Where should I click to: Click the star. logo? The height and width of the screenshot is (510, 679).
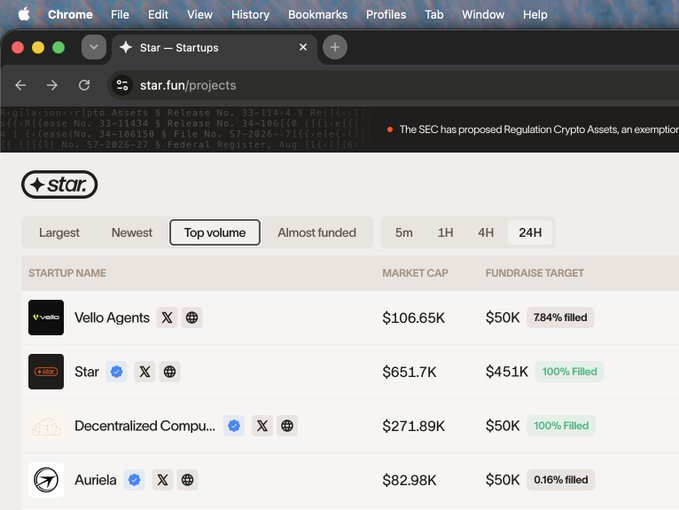pyautogui.click(x=59, y=184)
